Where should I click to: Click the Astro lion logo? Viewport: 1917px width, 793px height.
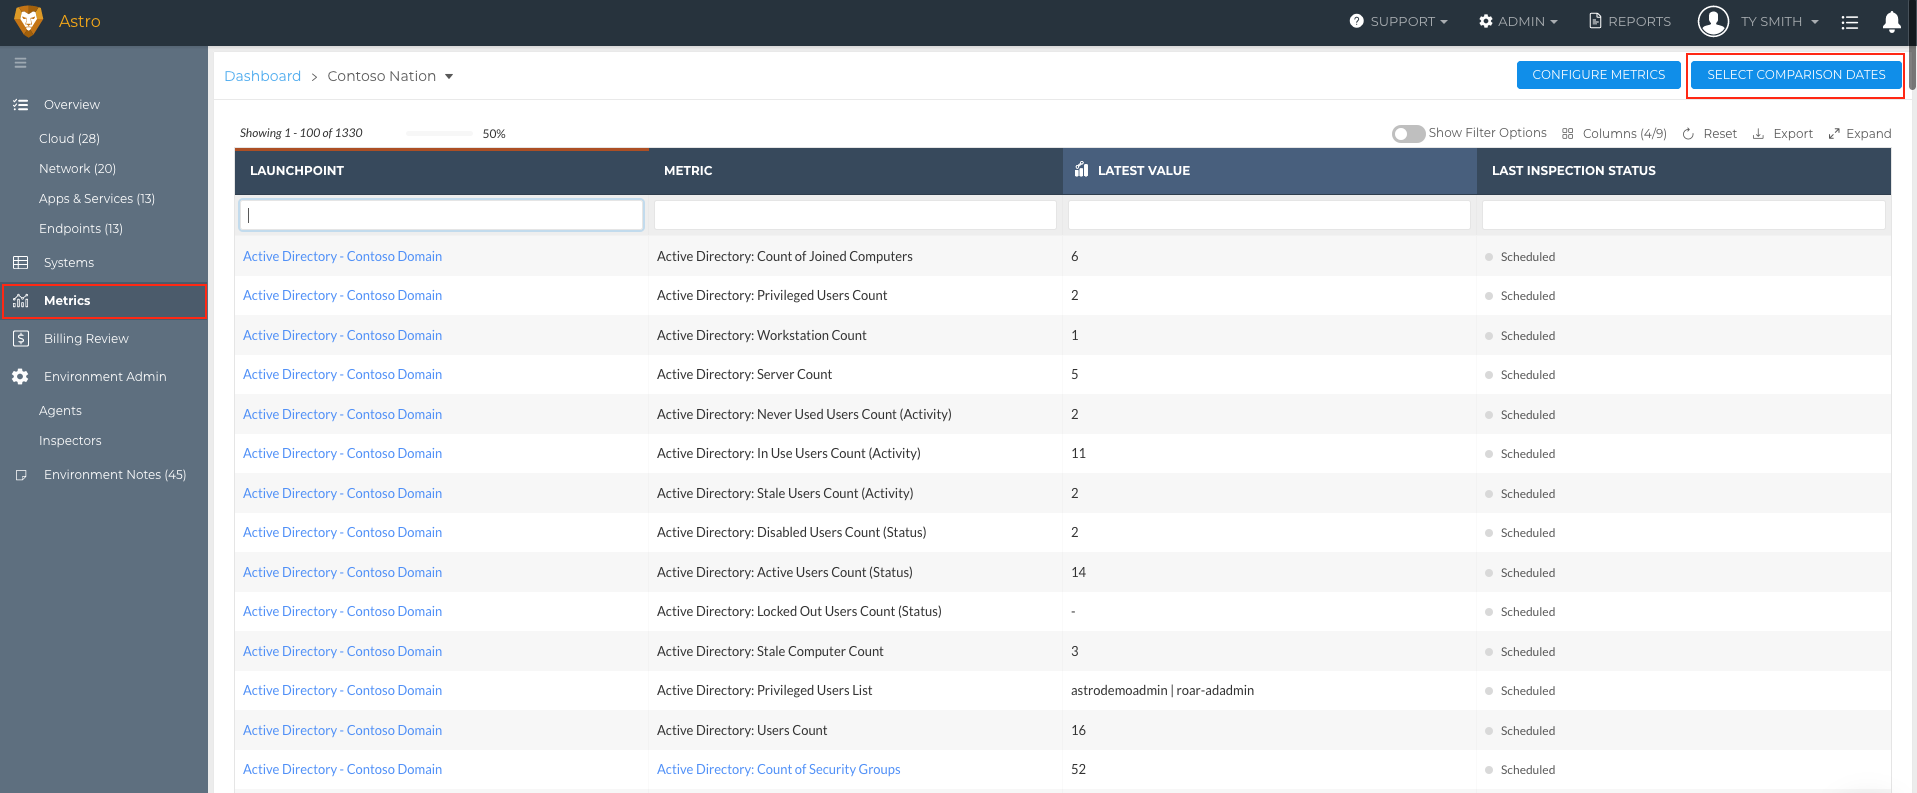point(29,21)
